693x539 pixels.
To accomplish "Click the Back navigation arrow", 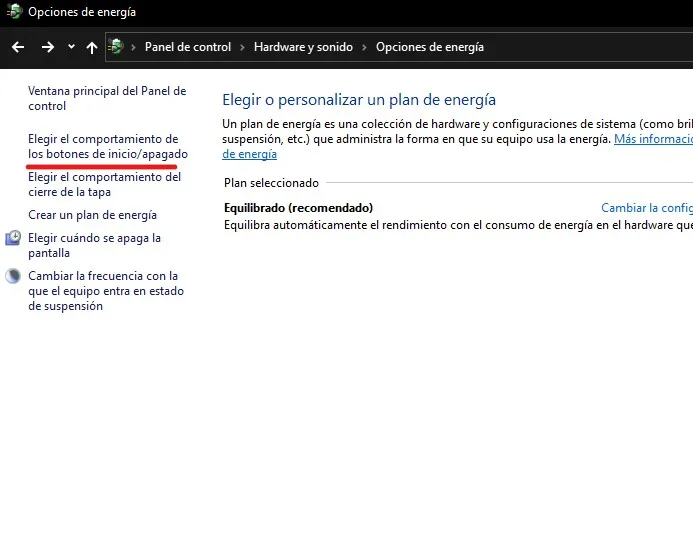I will click(18, 47).
